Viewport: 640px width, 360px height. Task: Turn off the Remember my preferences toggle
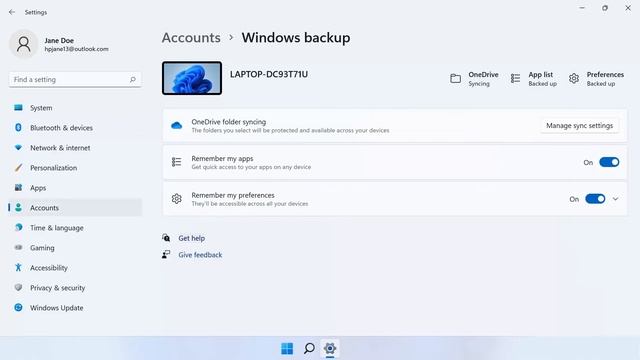pos(595,199)
